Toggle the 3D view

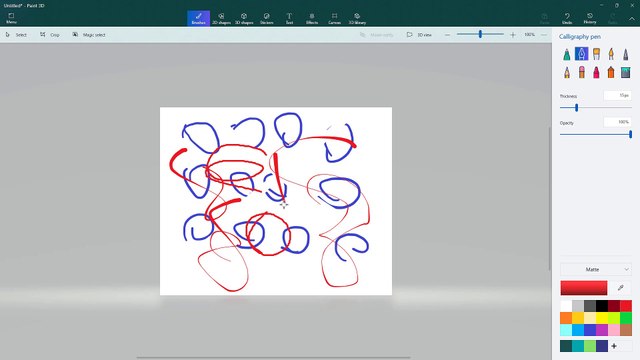pos(420,35)
